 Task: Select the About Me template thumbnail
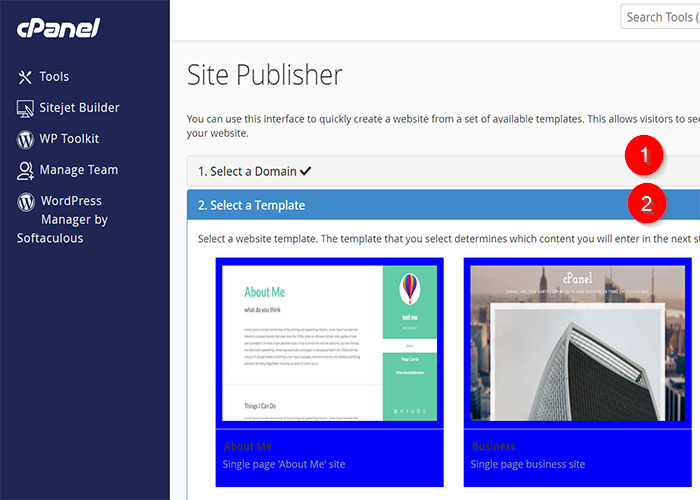pos(329,343)
